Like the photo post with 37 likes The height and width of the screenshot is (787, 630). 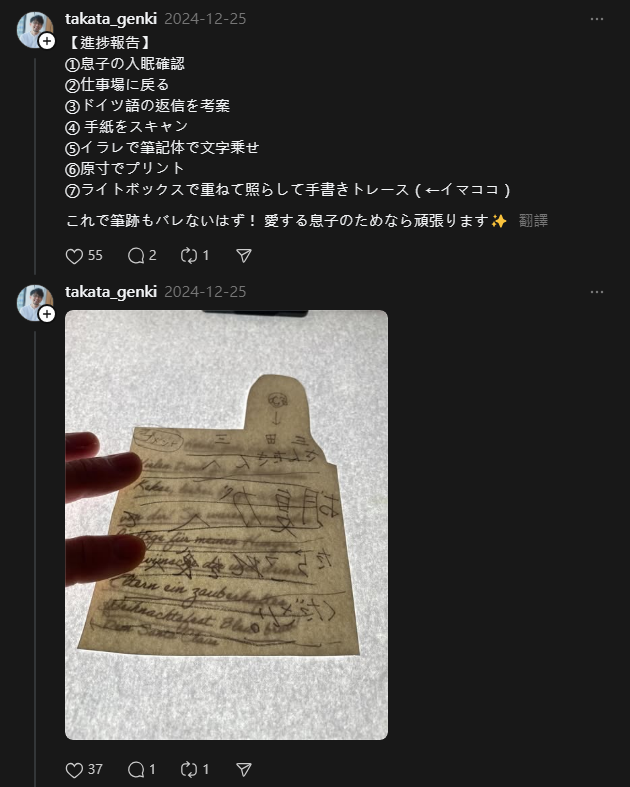(74, 769)
